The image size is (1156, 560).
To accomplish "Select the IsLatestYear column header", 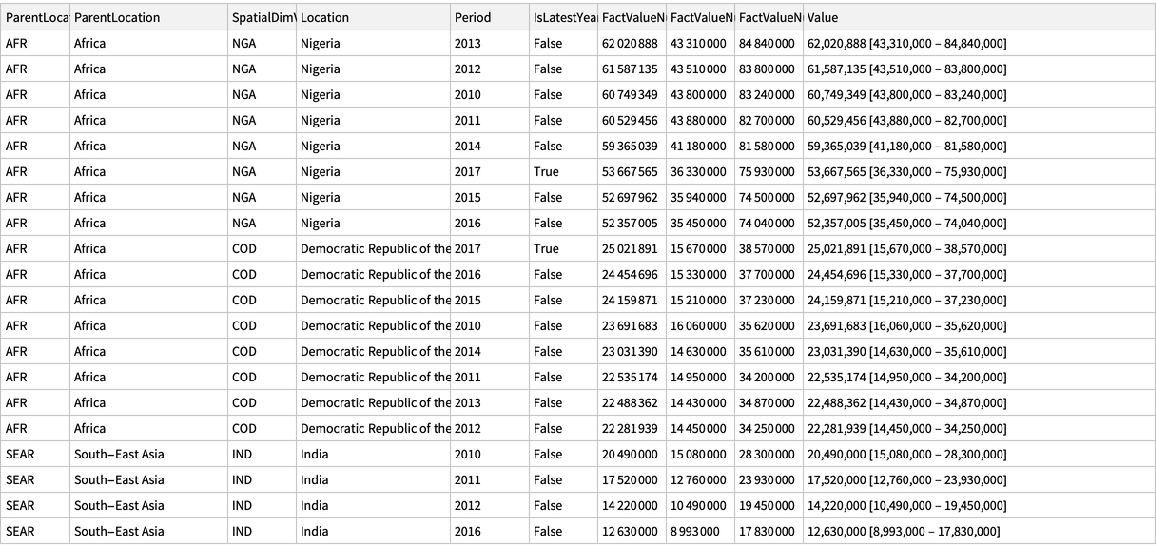I will coord(564,18).
